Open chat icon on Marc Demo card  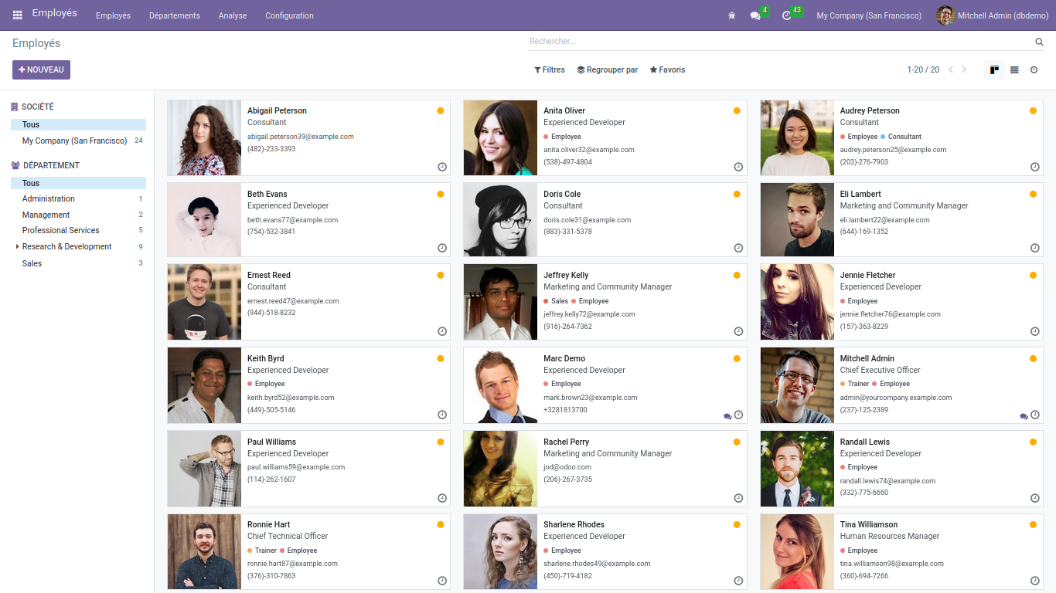tap(727, 415)
